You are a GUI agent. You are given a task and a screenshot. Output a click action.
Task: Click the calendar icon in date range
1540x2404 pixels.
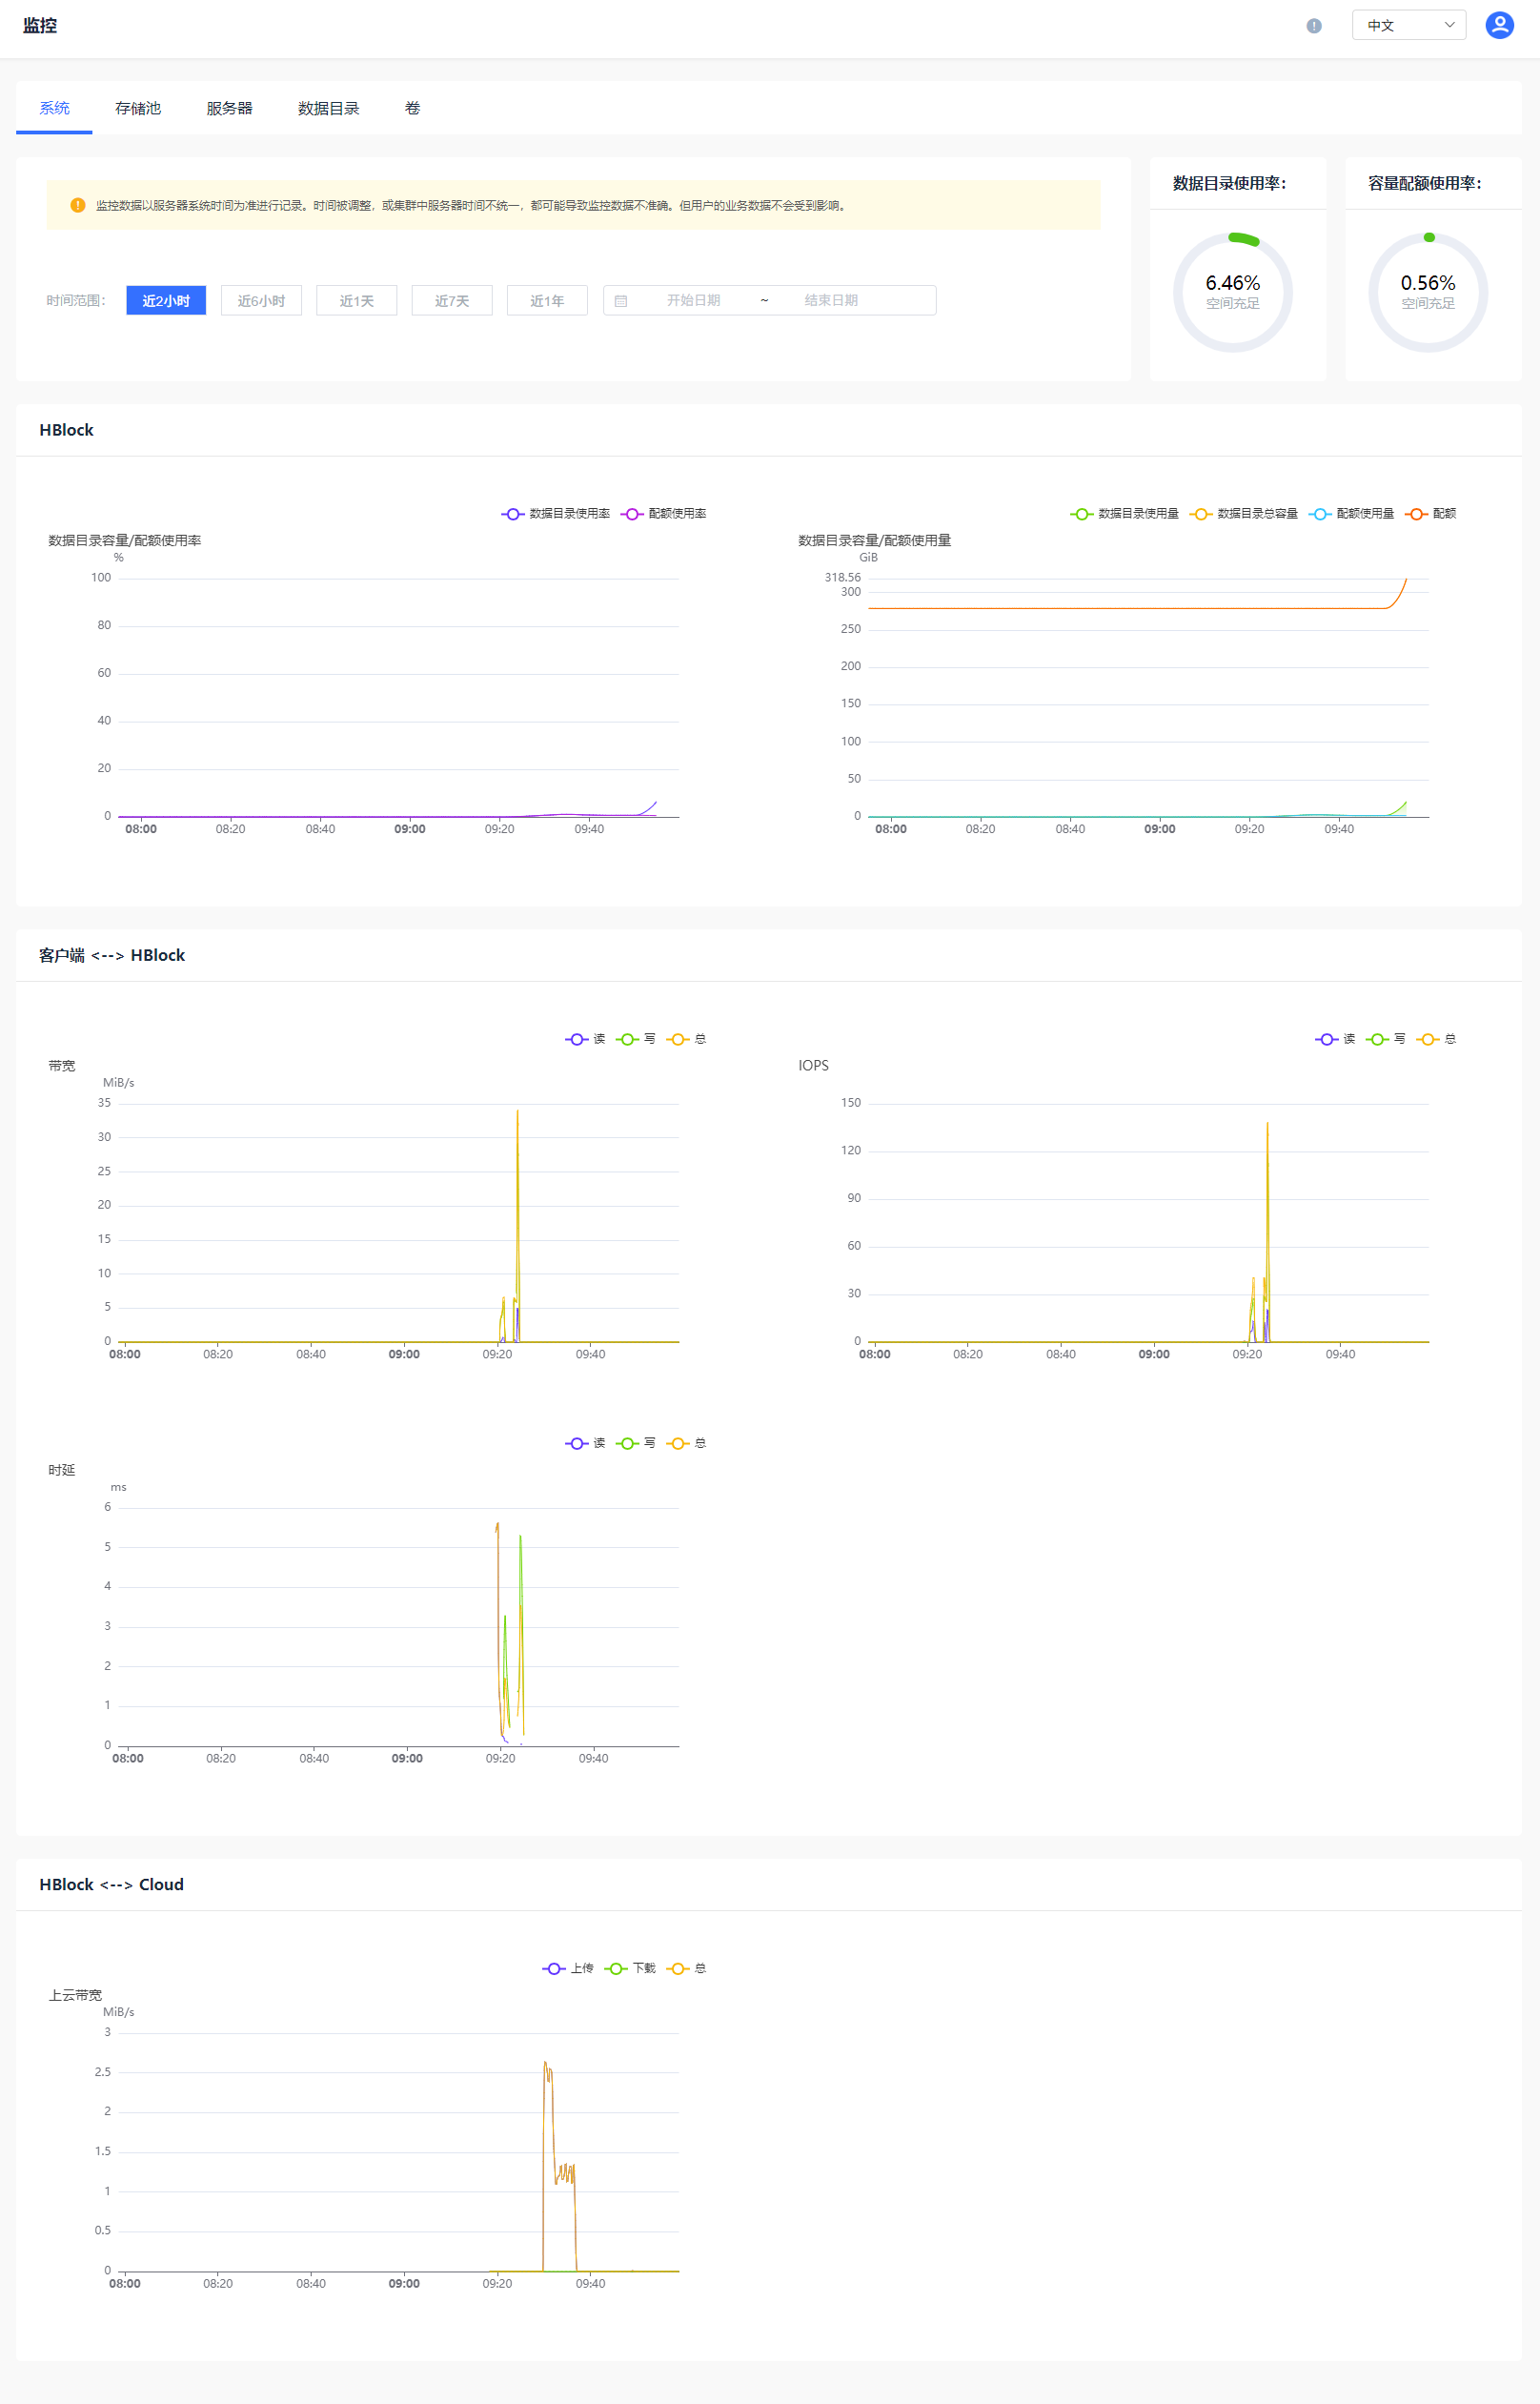pos(620,301)
